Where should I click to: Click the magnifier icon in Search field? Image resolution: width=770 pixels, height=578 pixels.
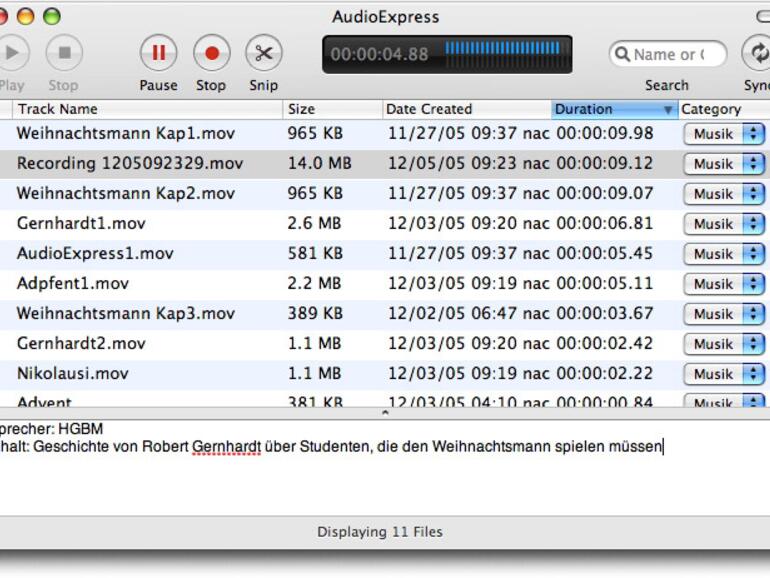coord(622,54)
